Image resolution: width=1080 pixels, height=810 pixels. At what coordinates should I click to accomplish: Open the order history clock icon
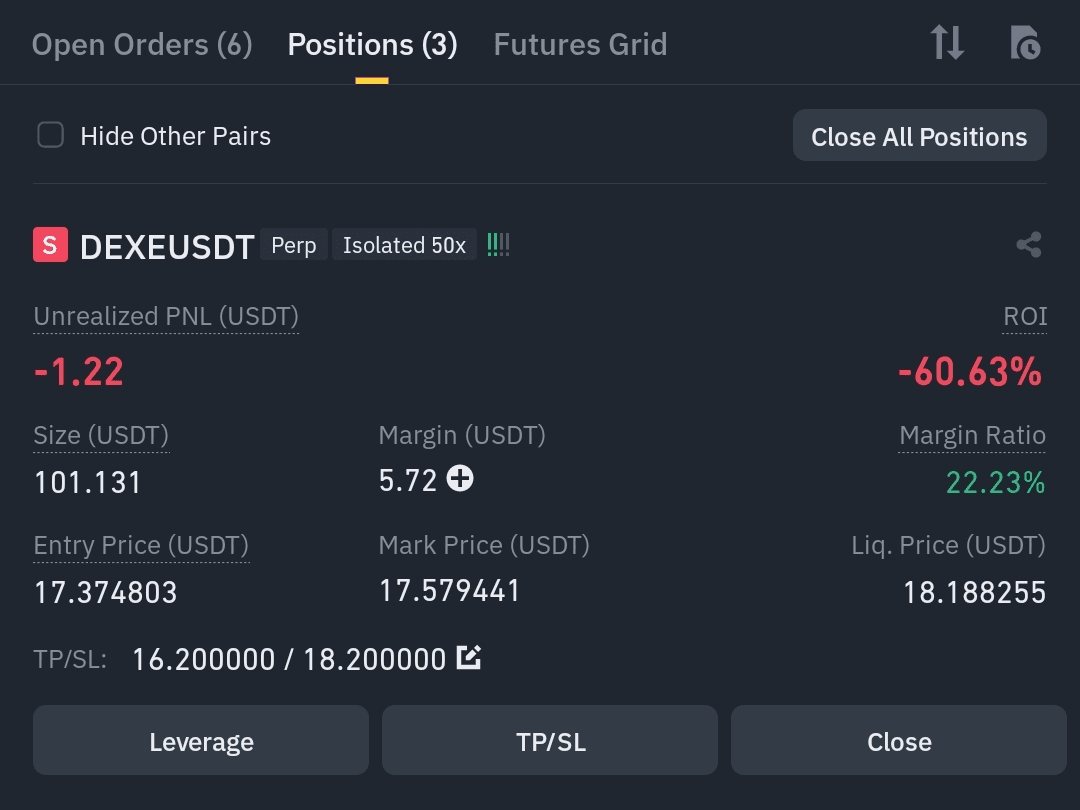pos(1026,43)
